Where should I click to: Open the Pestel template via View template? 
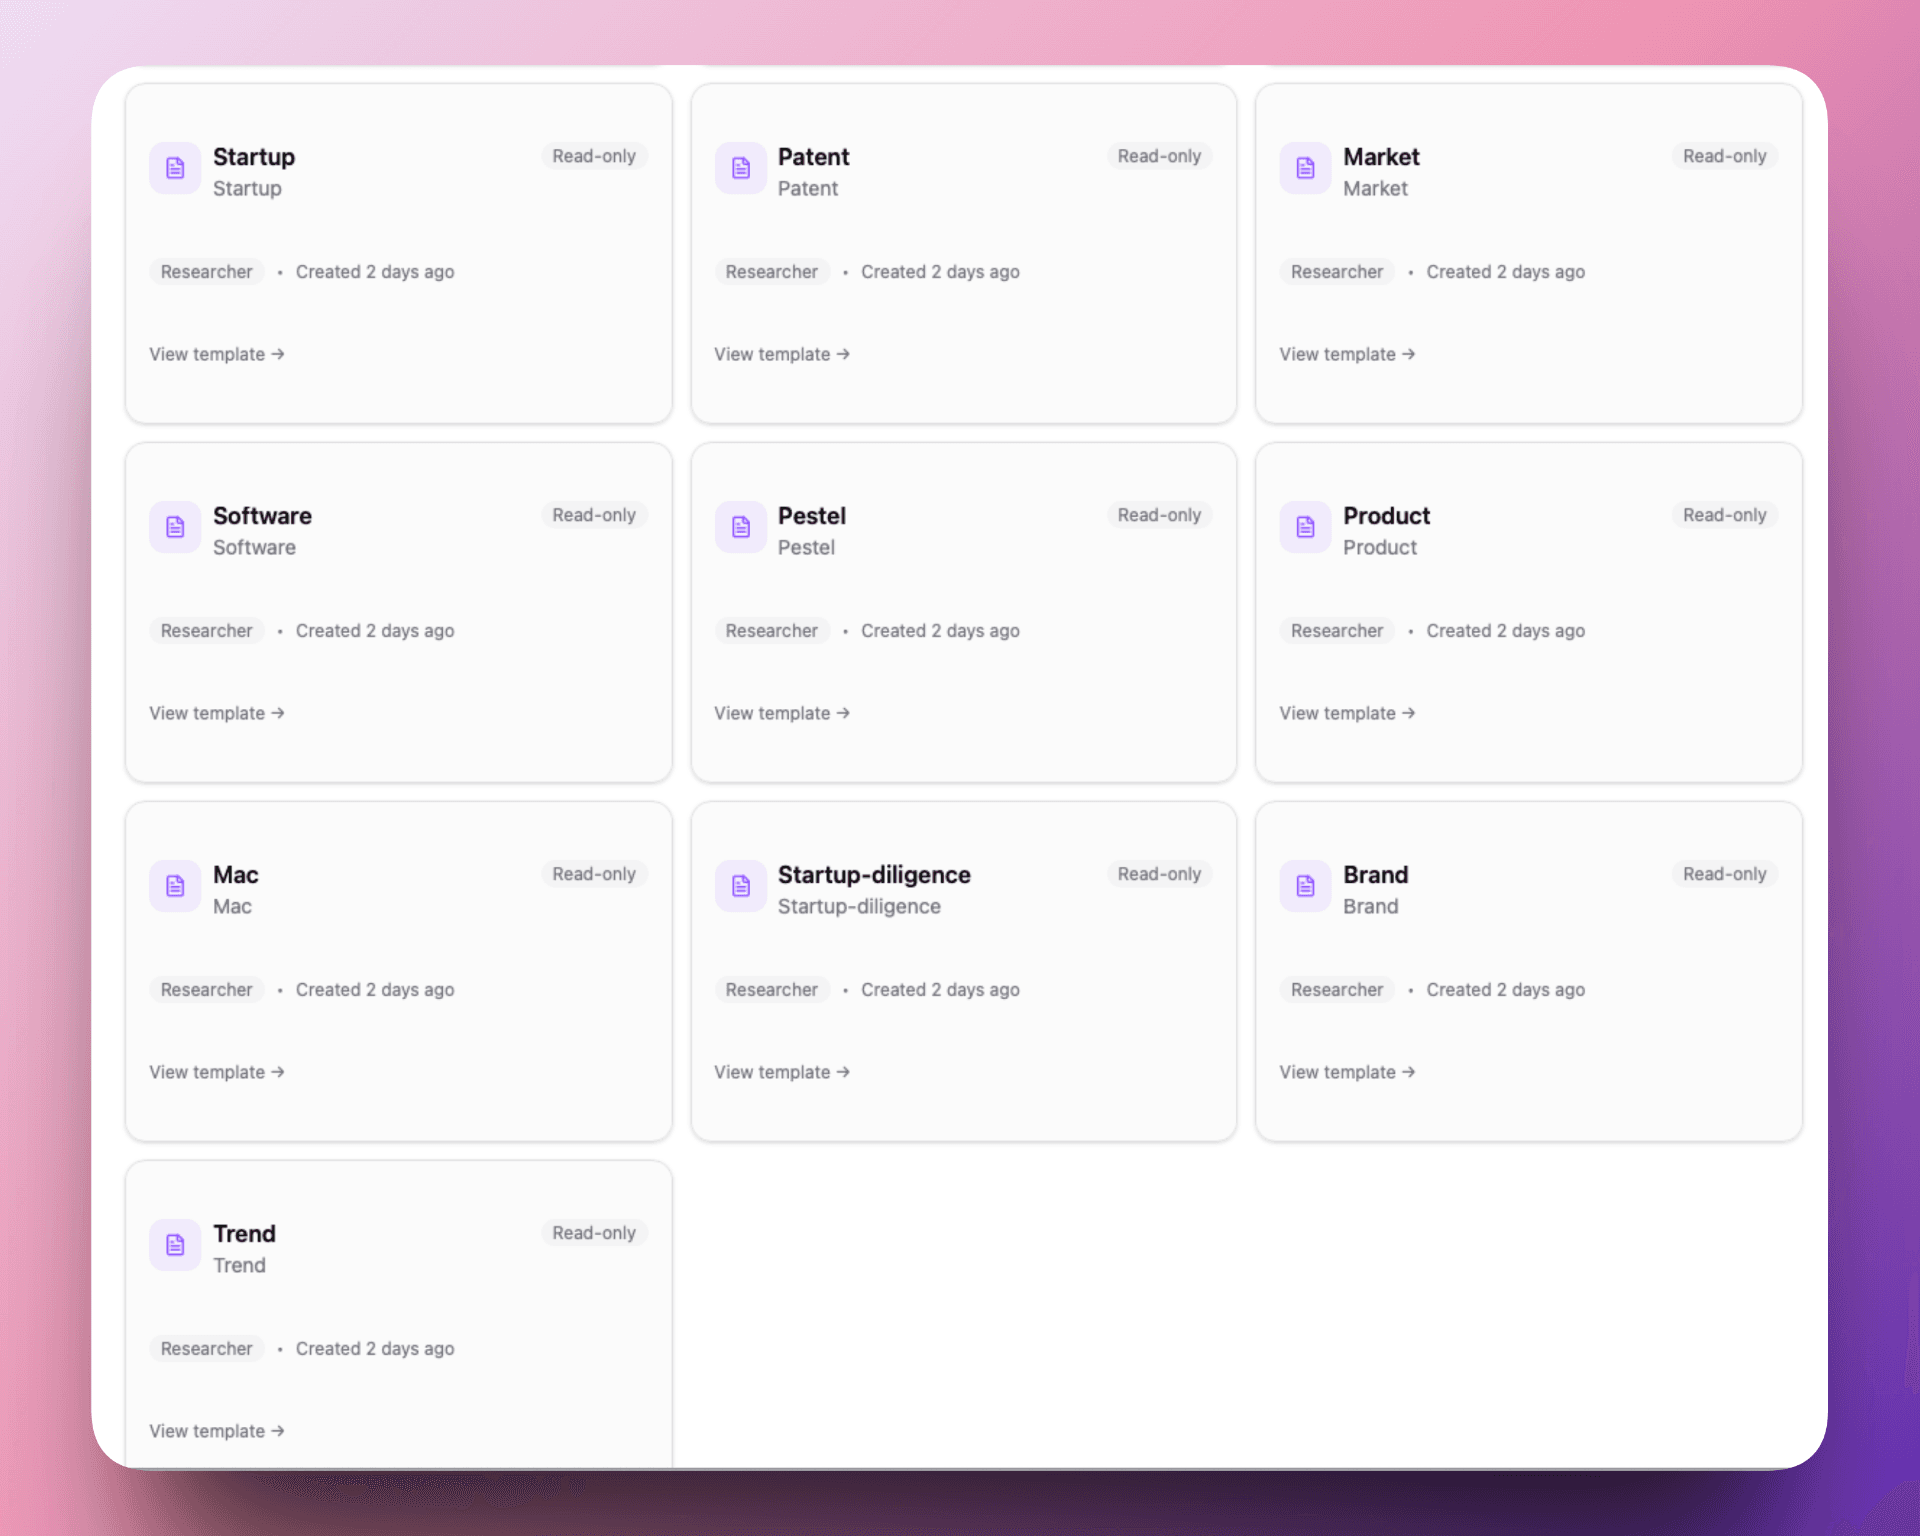pos(781,712)
